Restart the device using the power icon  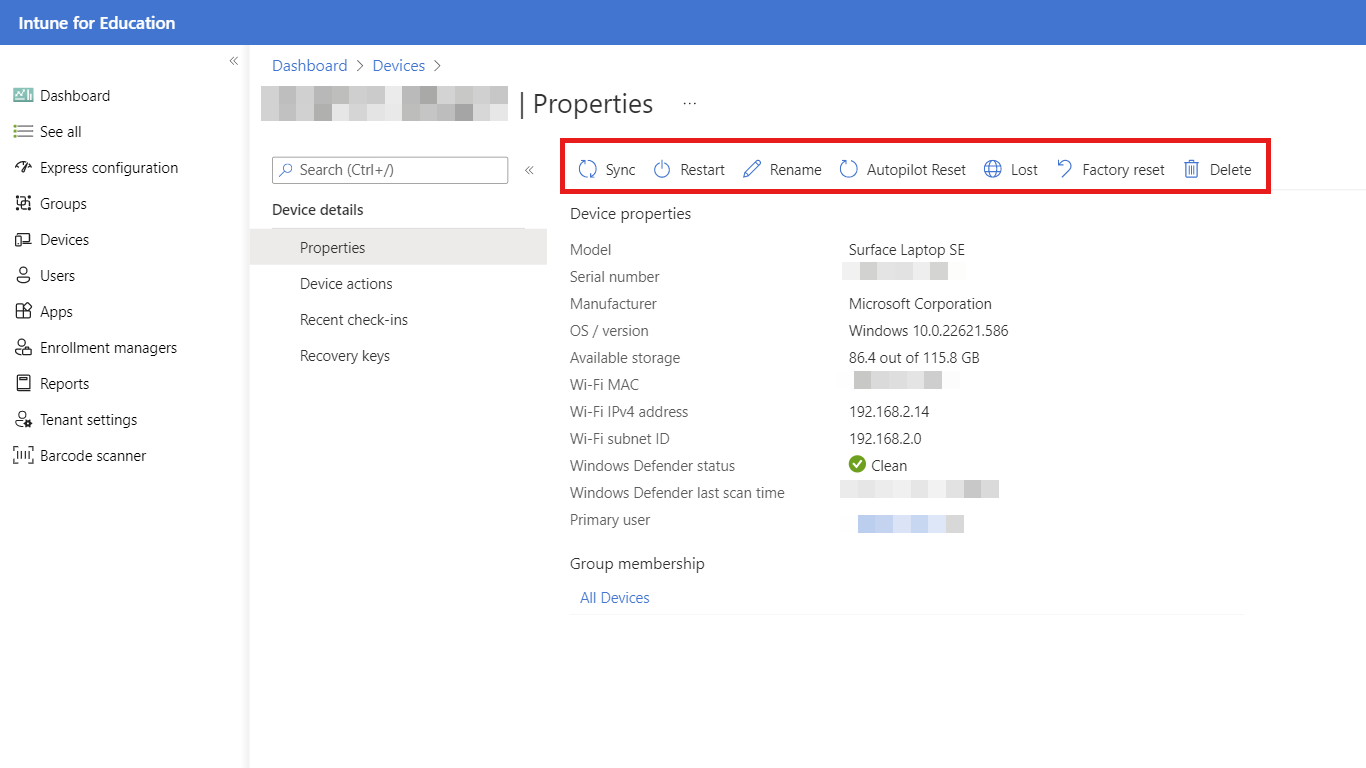click(662, 169)
